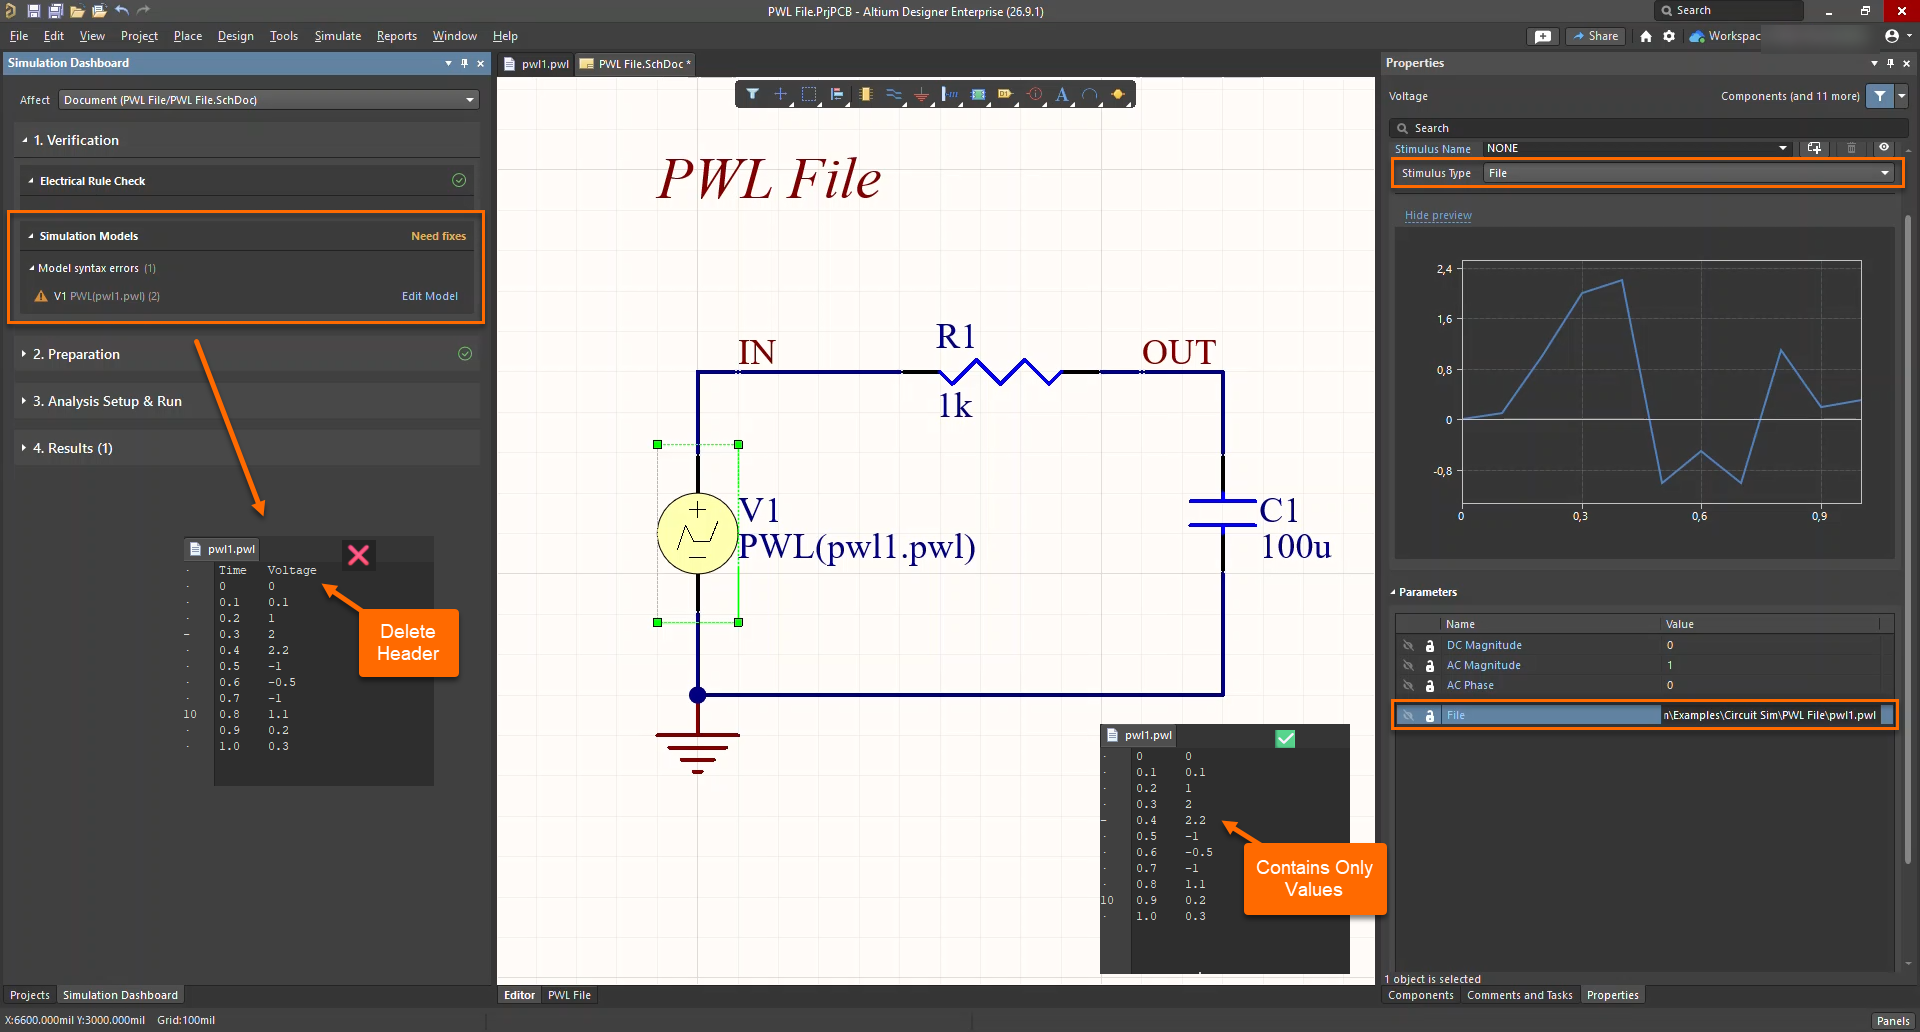Click the notifications message icon near Share
Image resolution: width=1920 pixels, height=1032 pixels.
click(1543, 36)
